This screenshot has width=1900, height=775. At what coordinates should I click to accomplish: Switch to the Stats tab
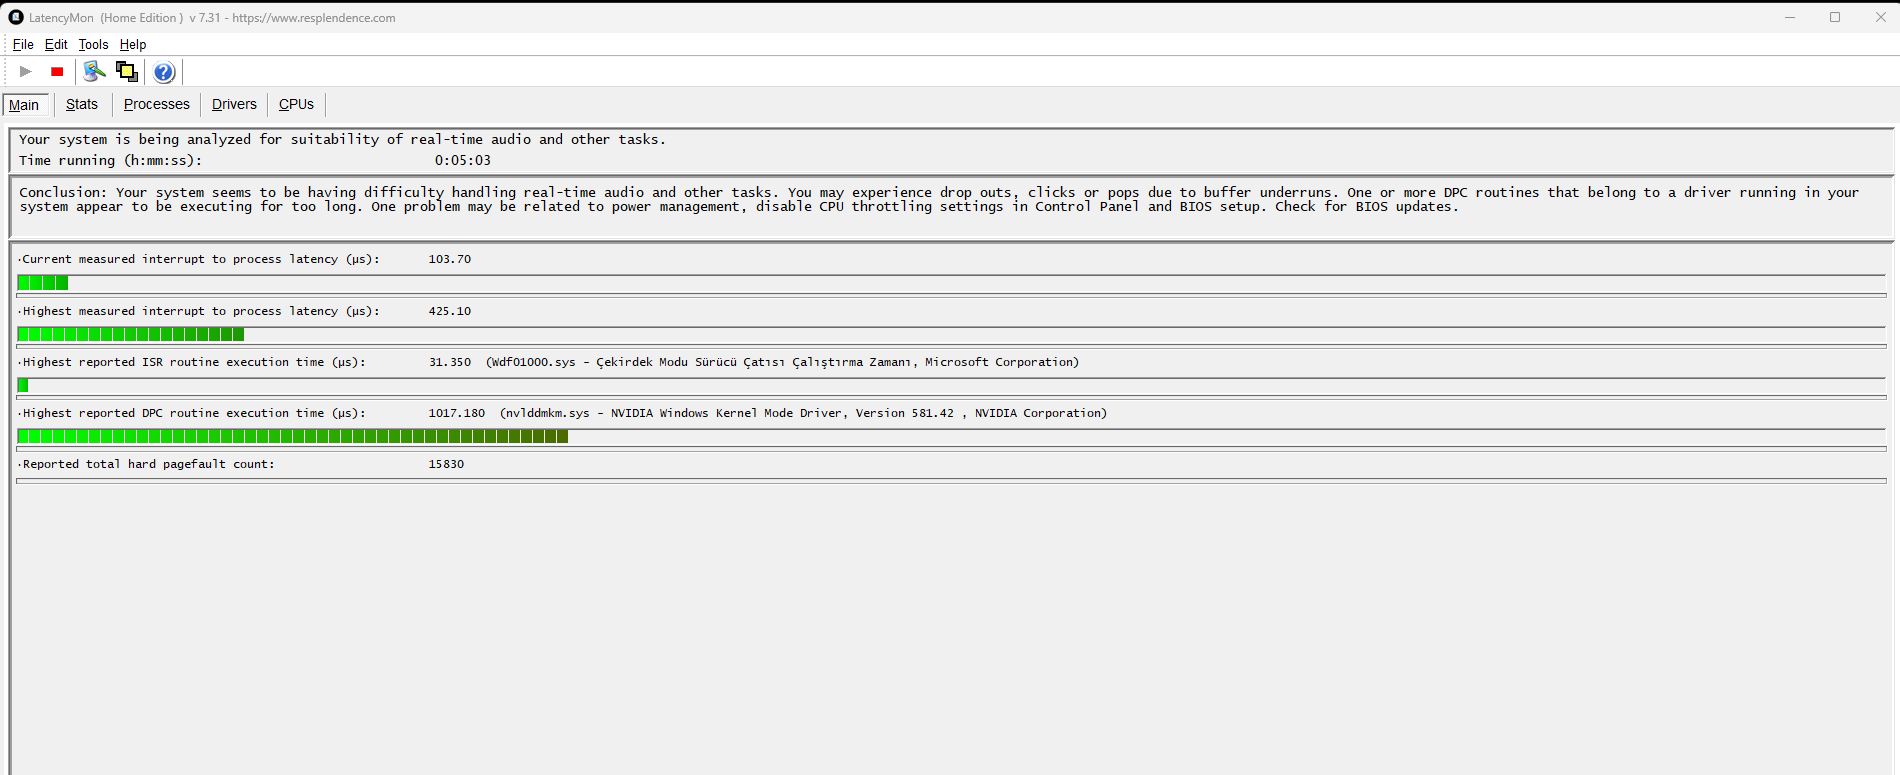pos(82,104)
